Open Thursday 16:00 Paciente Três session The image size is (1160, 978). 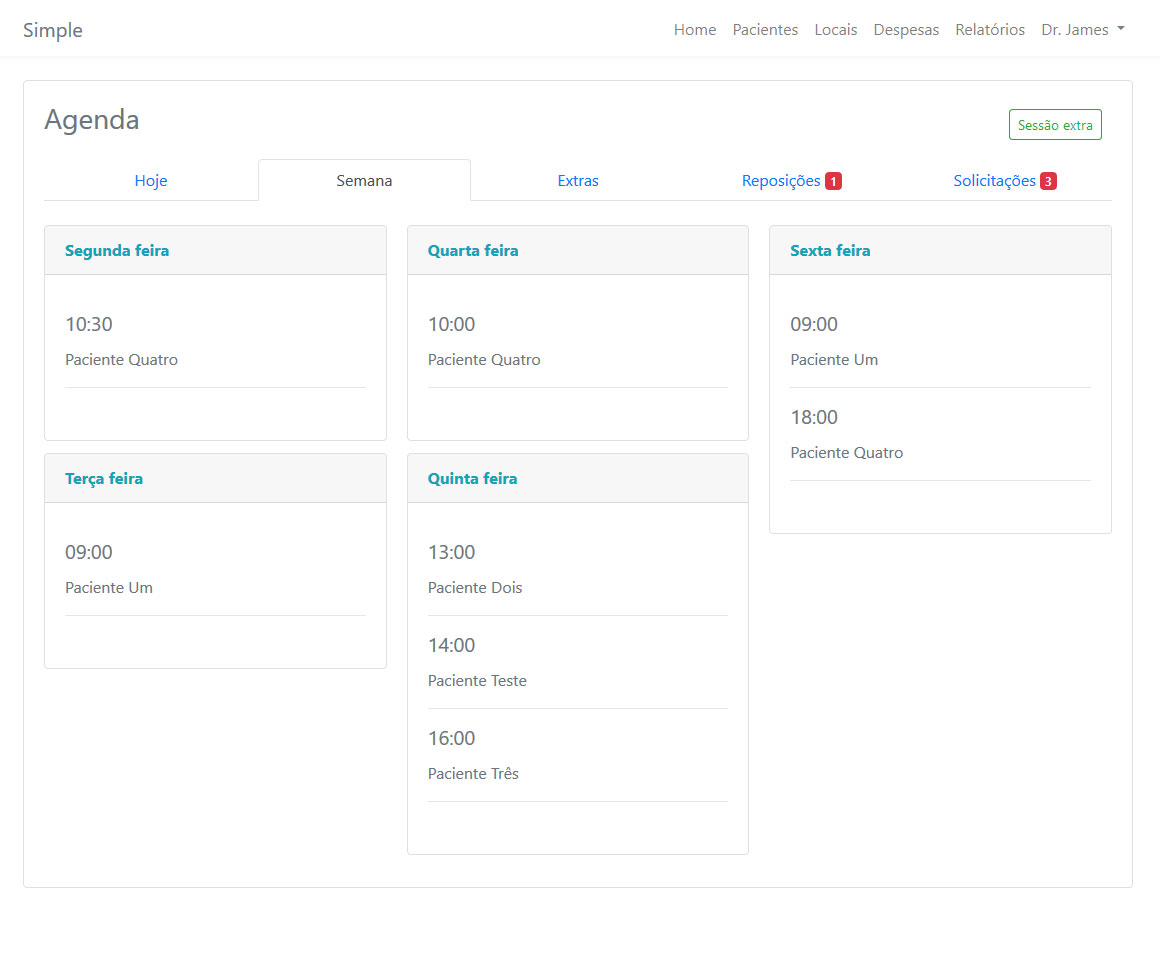(473, 756)
